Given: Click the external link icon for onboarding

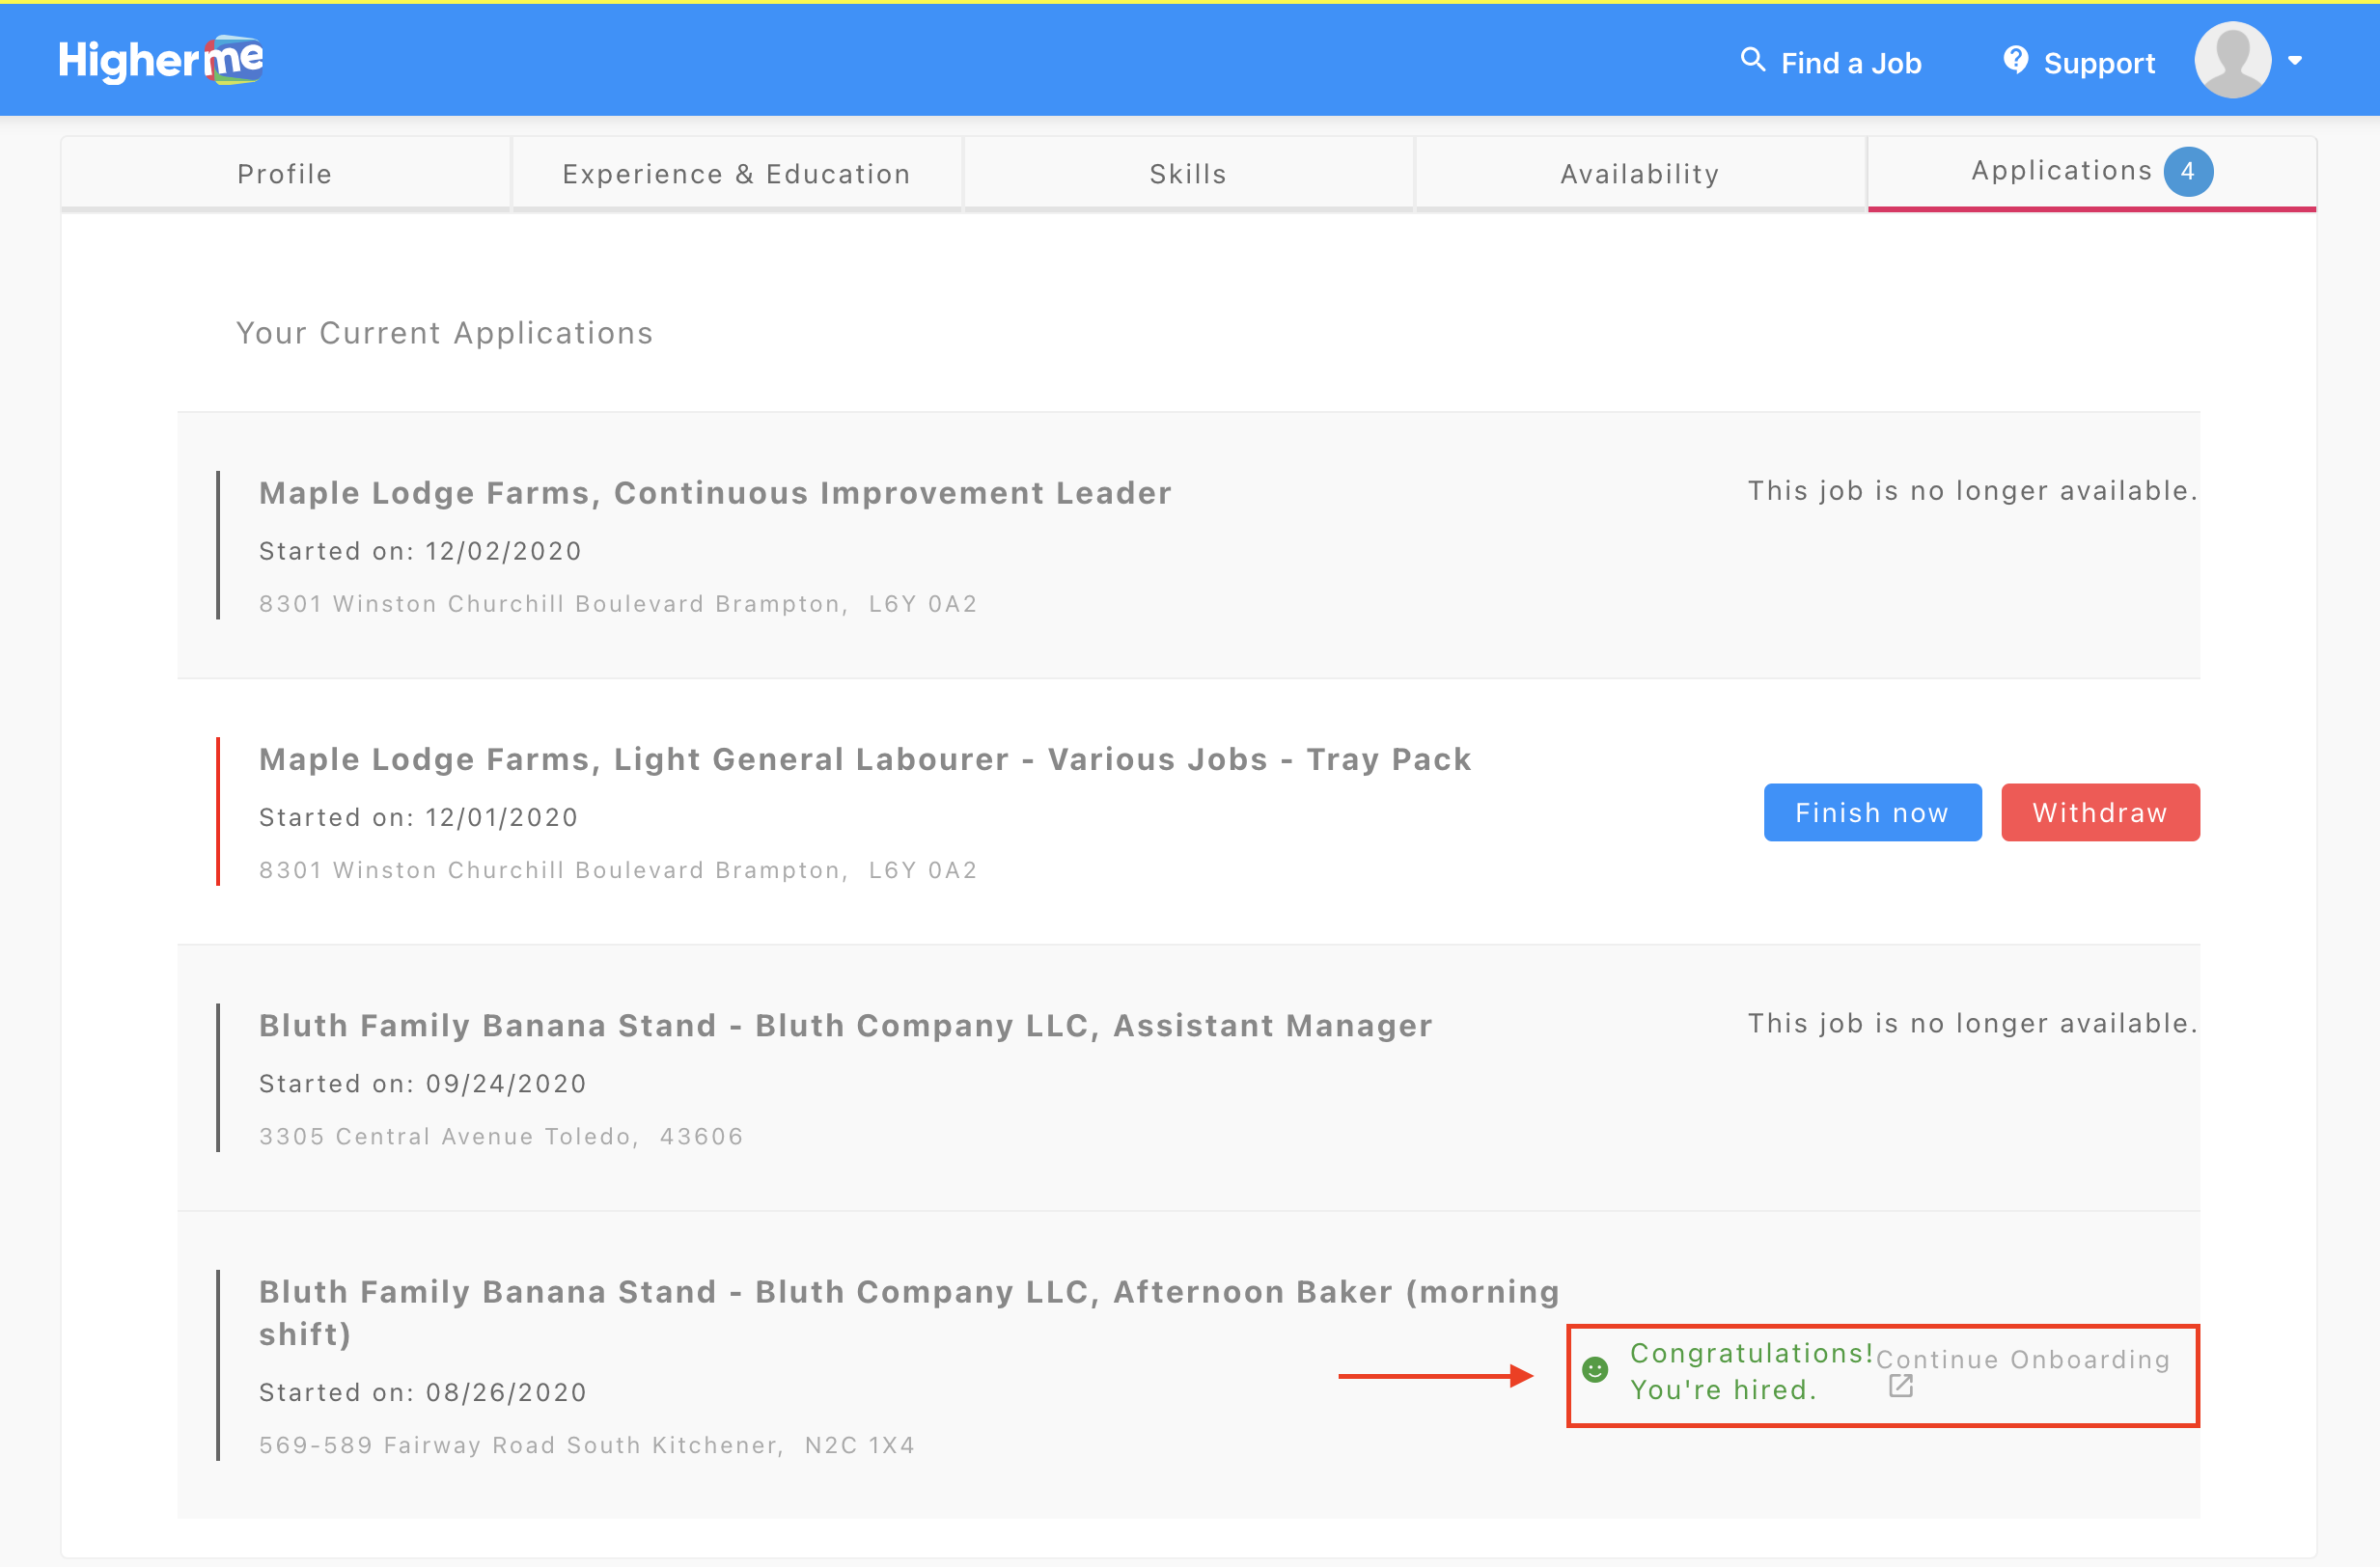Looking at the screenshot, I should pos(1900,1386).
